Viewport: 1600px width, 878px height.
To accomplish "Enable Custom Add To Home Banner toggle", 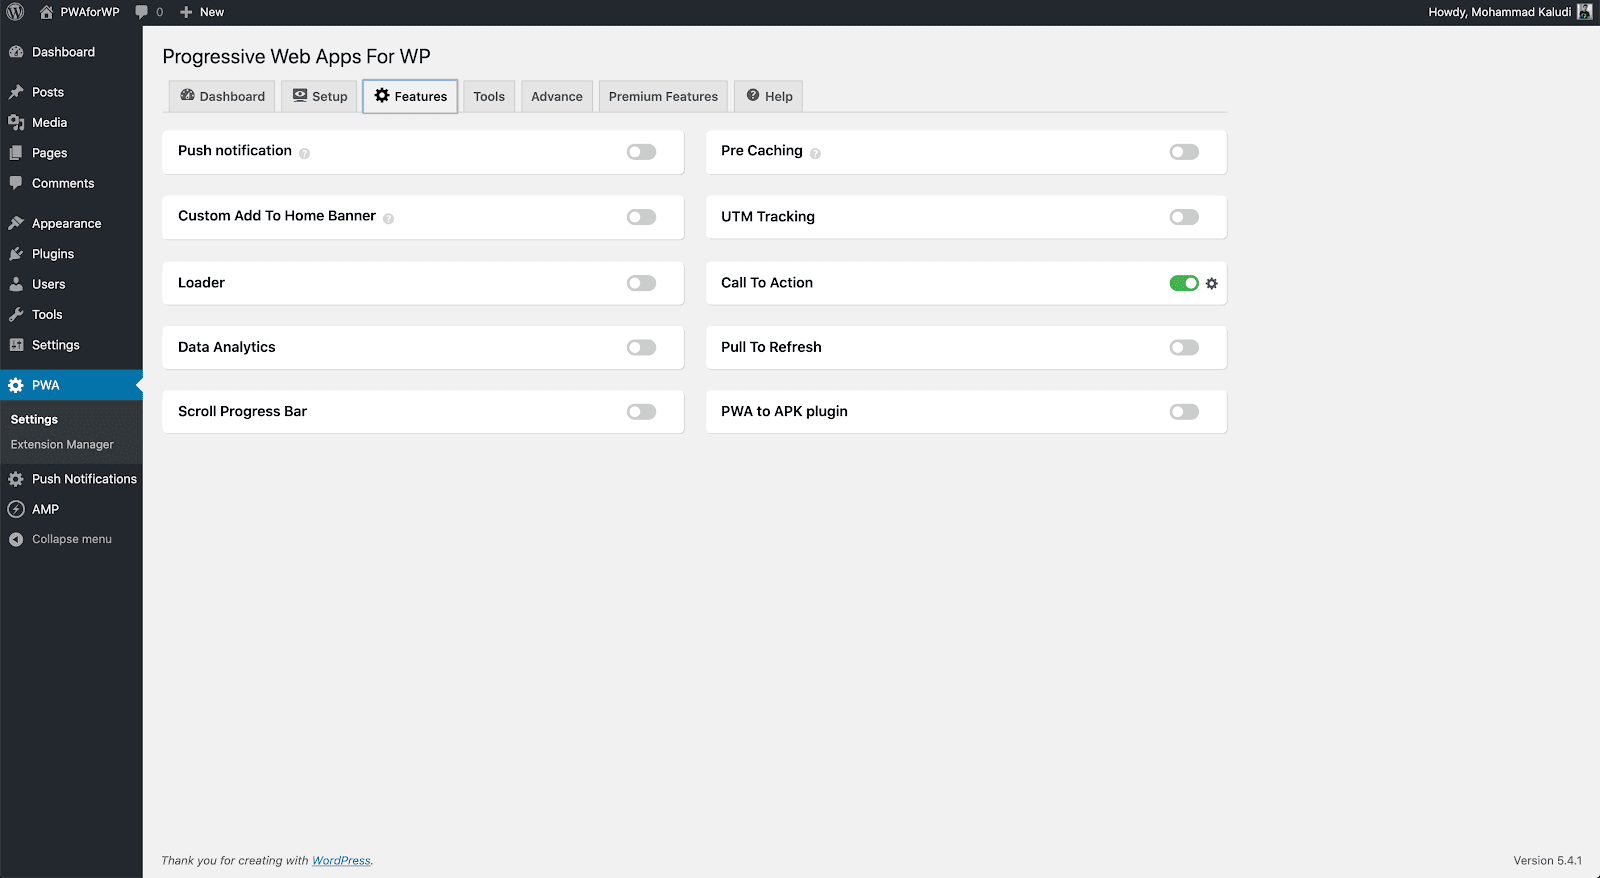I will pyautogui.click(x=641, y=217).
